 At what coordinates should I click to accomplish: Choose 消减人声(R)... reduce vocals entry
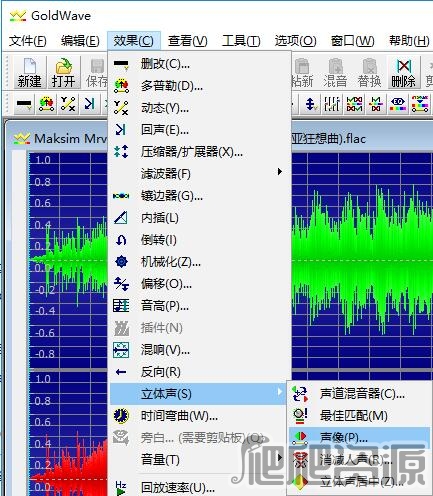[x=360, y=460]
